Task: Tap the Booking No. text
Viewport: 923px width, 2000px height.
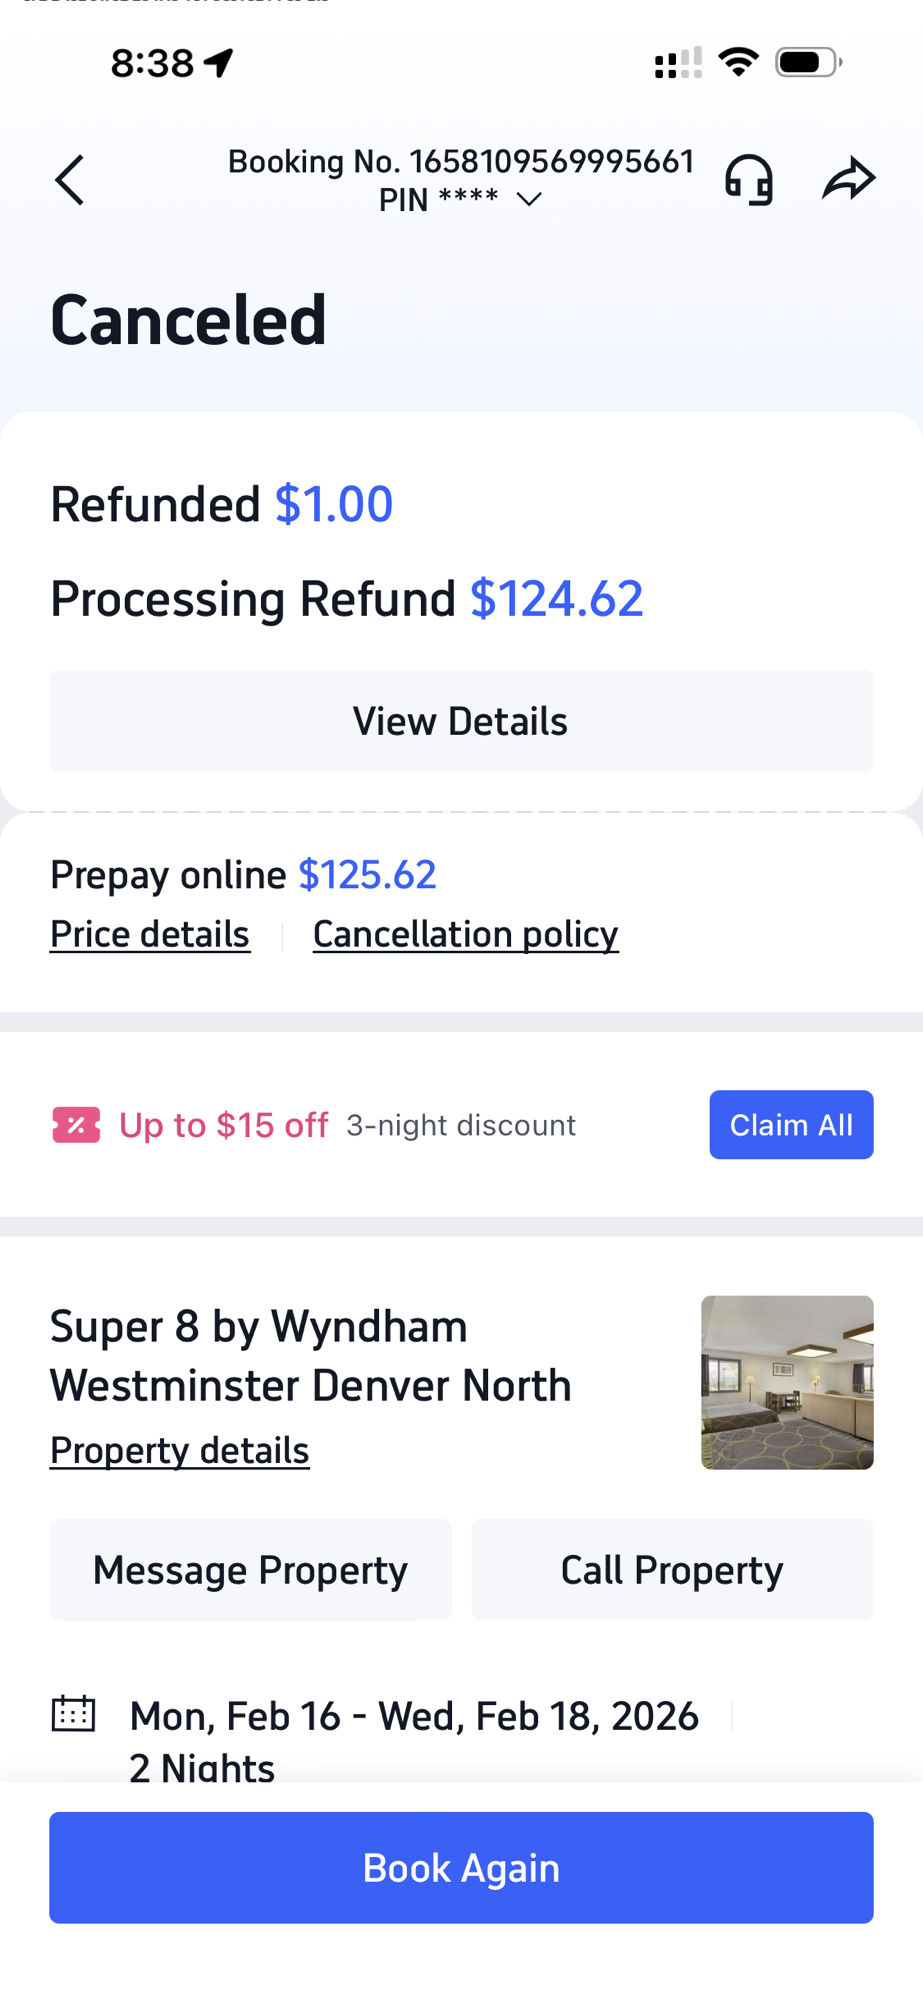Action: click(x=461, y=161)
